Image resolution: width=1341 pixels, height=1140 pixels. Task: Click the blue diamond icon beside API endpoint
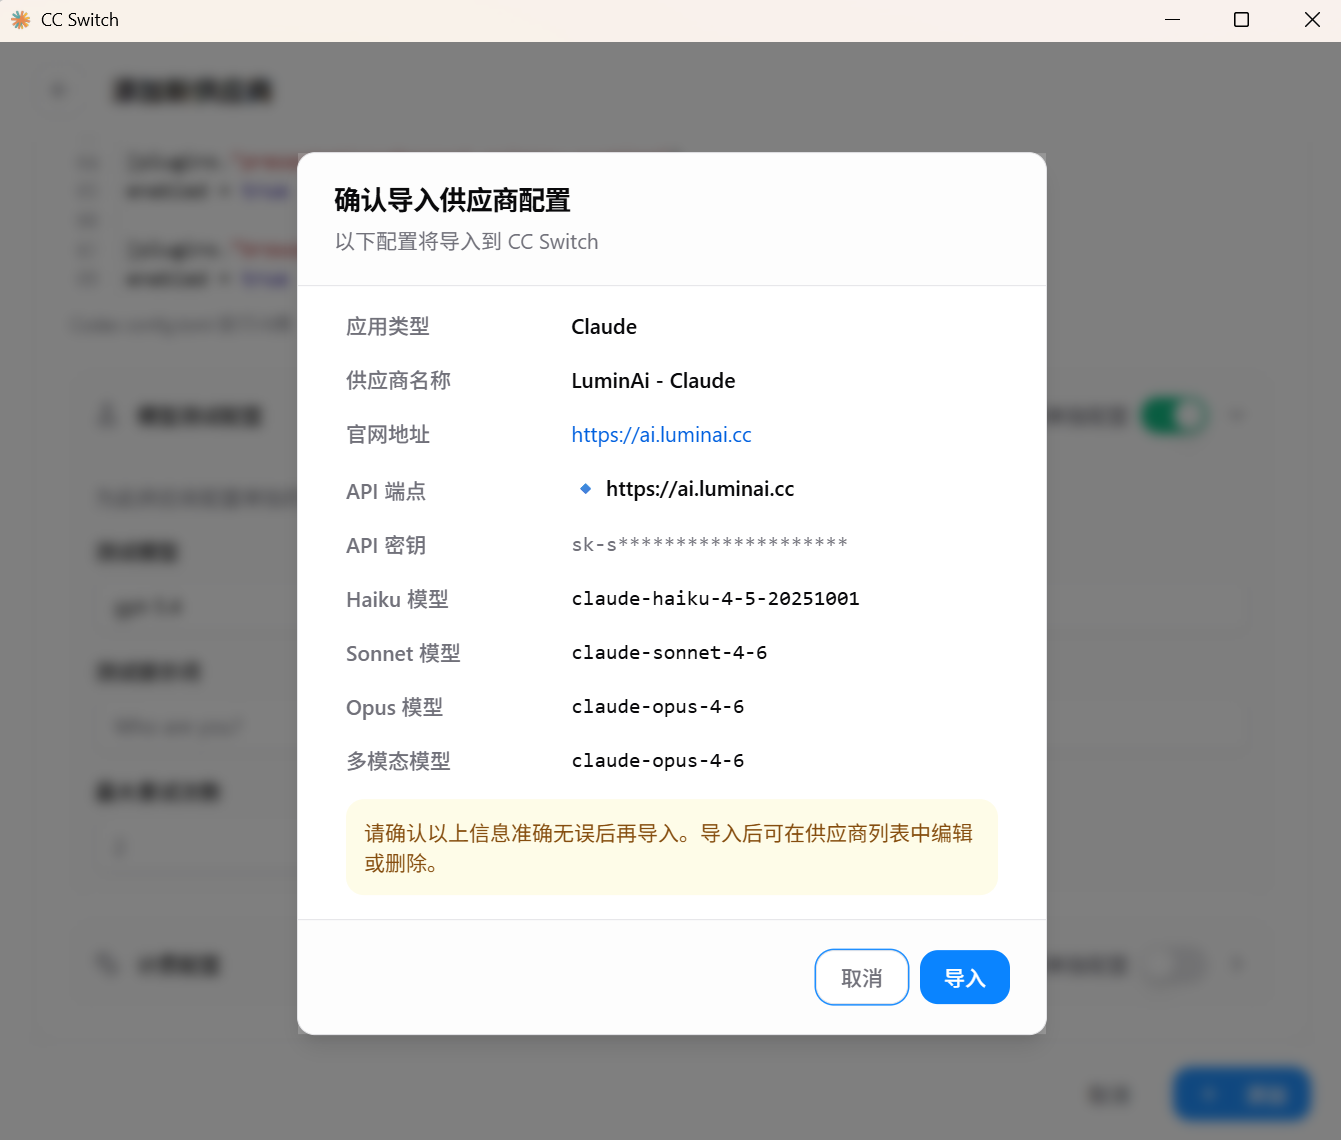586,489
